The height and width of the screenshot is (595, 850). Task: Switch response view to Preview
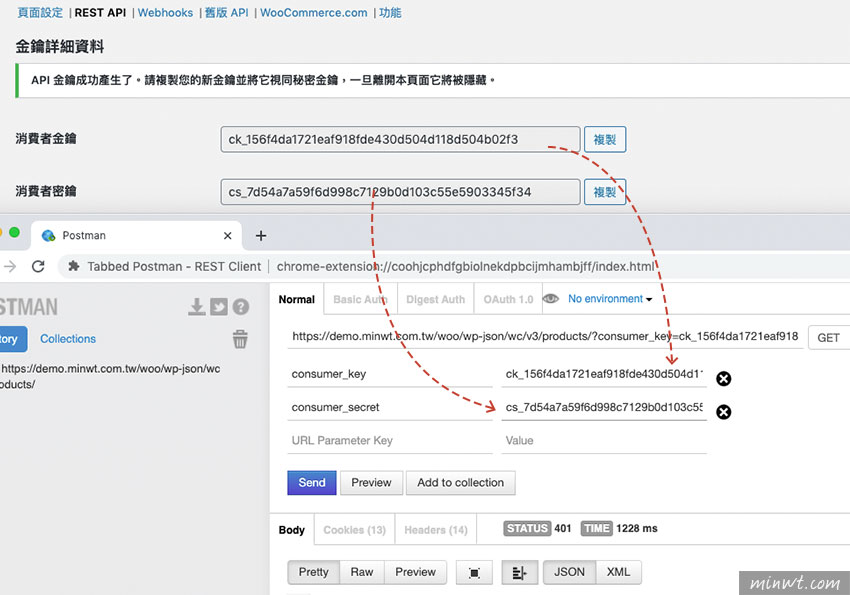tap(415, 572)
